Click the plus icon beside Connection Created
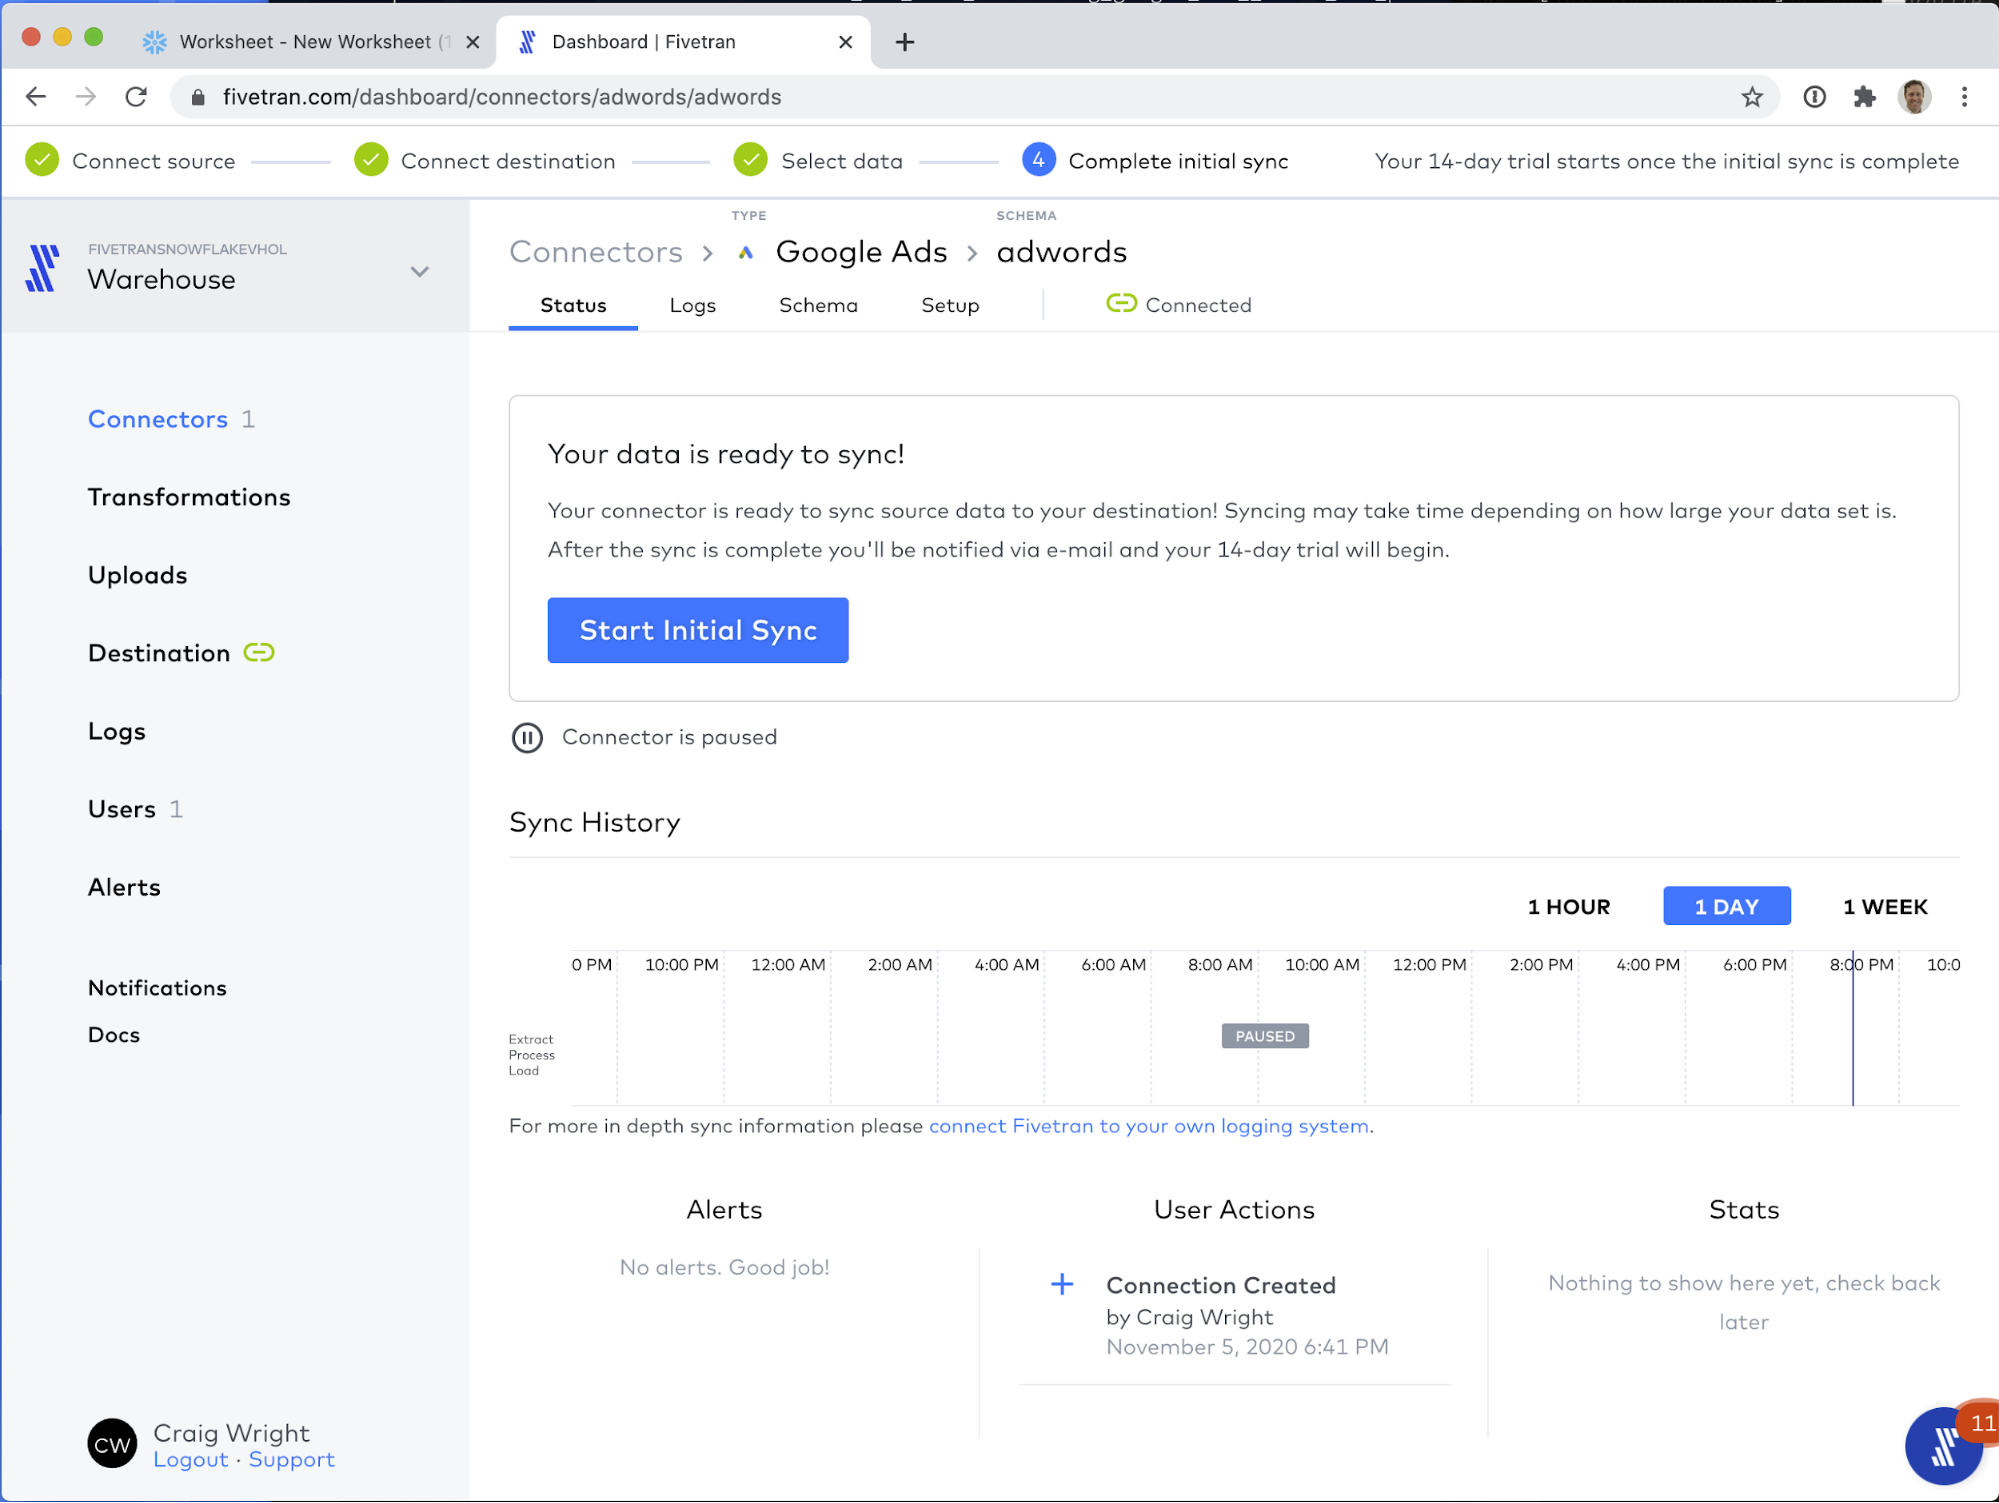Viewport: 1999px width, 1503px height. (x=1062, y=1284)
